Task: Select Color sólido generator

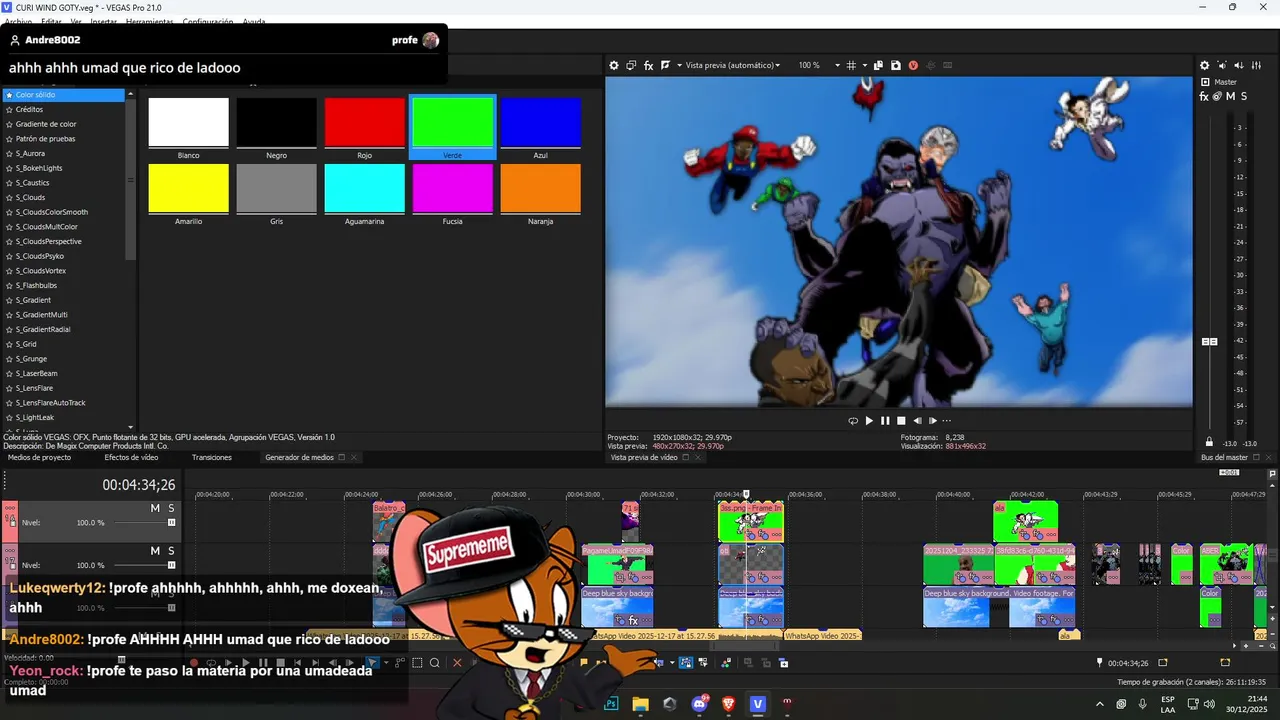Action: pos(63,95)
